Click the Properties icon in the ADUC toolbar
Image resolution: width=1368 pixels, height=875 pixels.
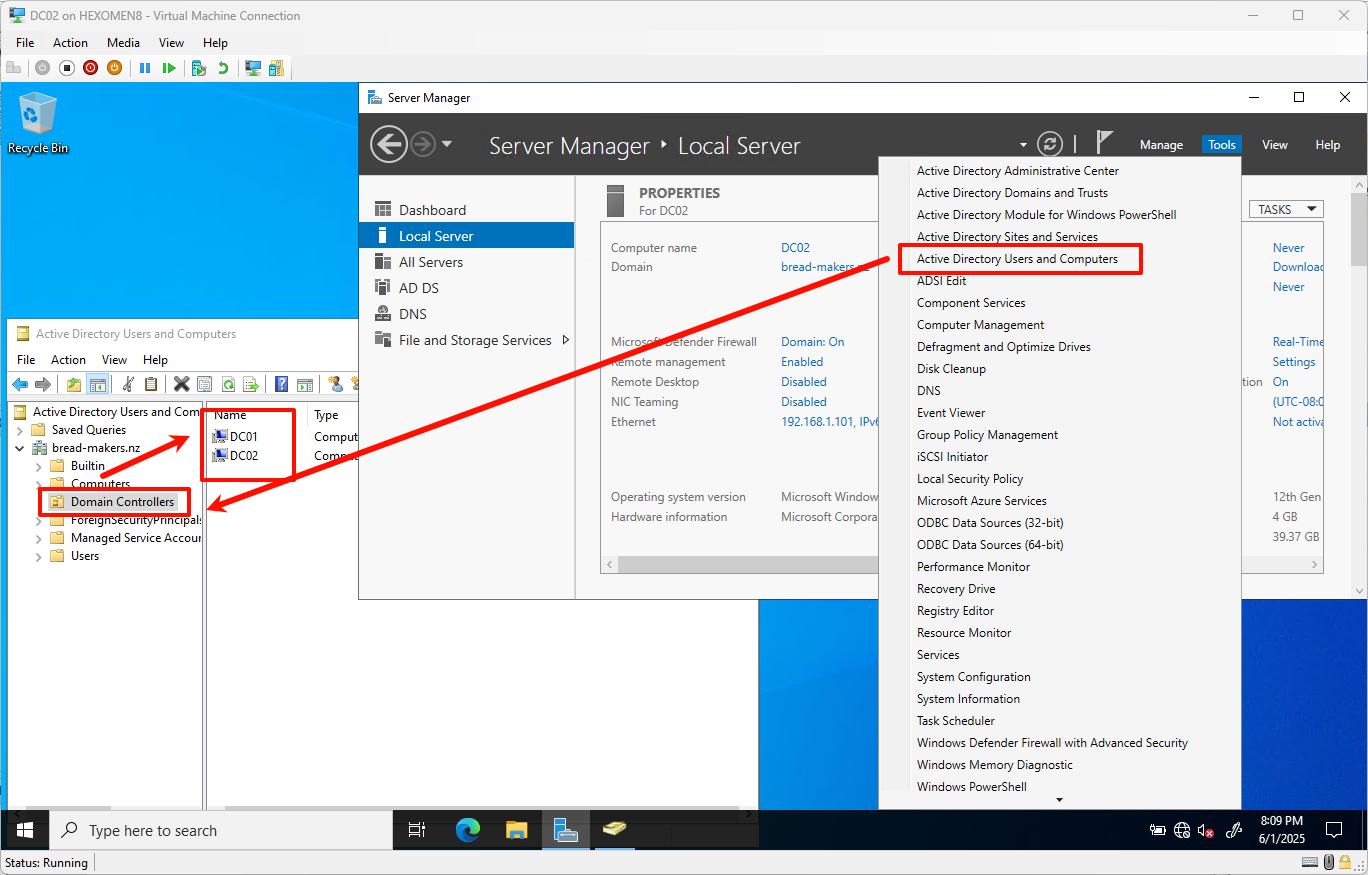click(204, 384)
